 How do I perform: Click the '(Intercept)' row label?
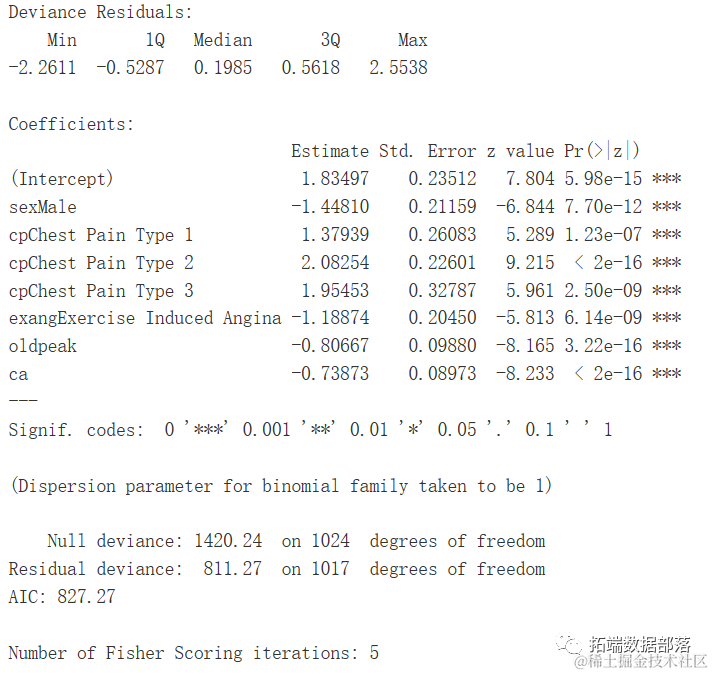(61, 179)
